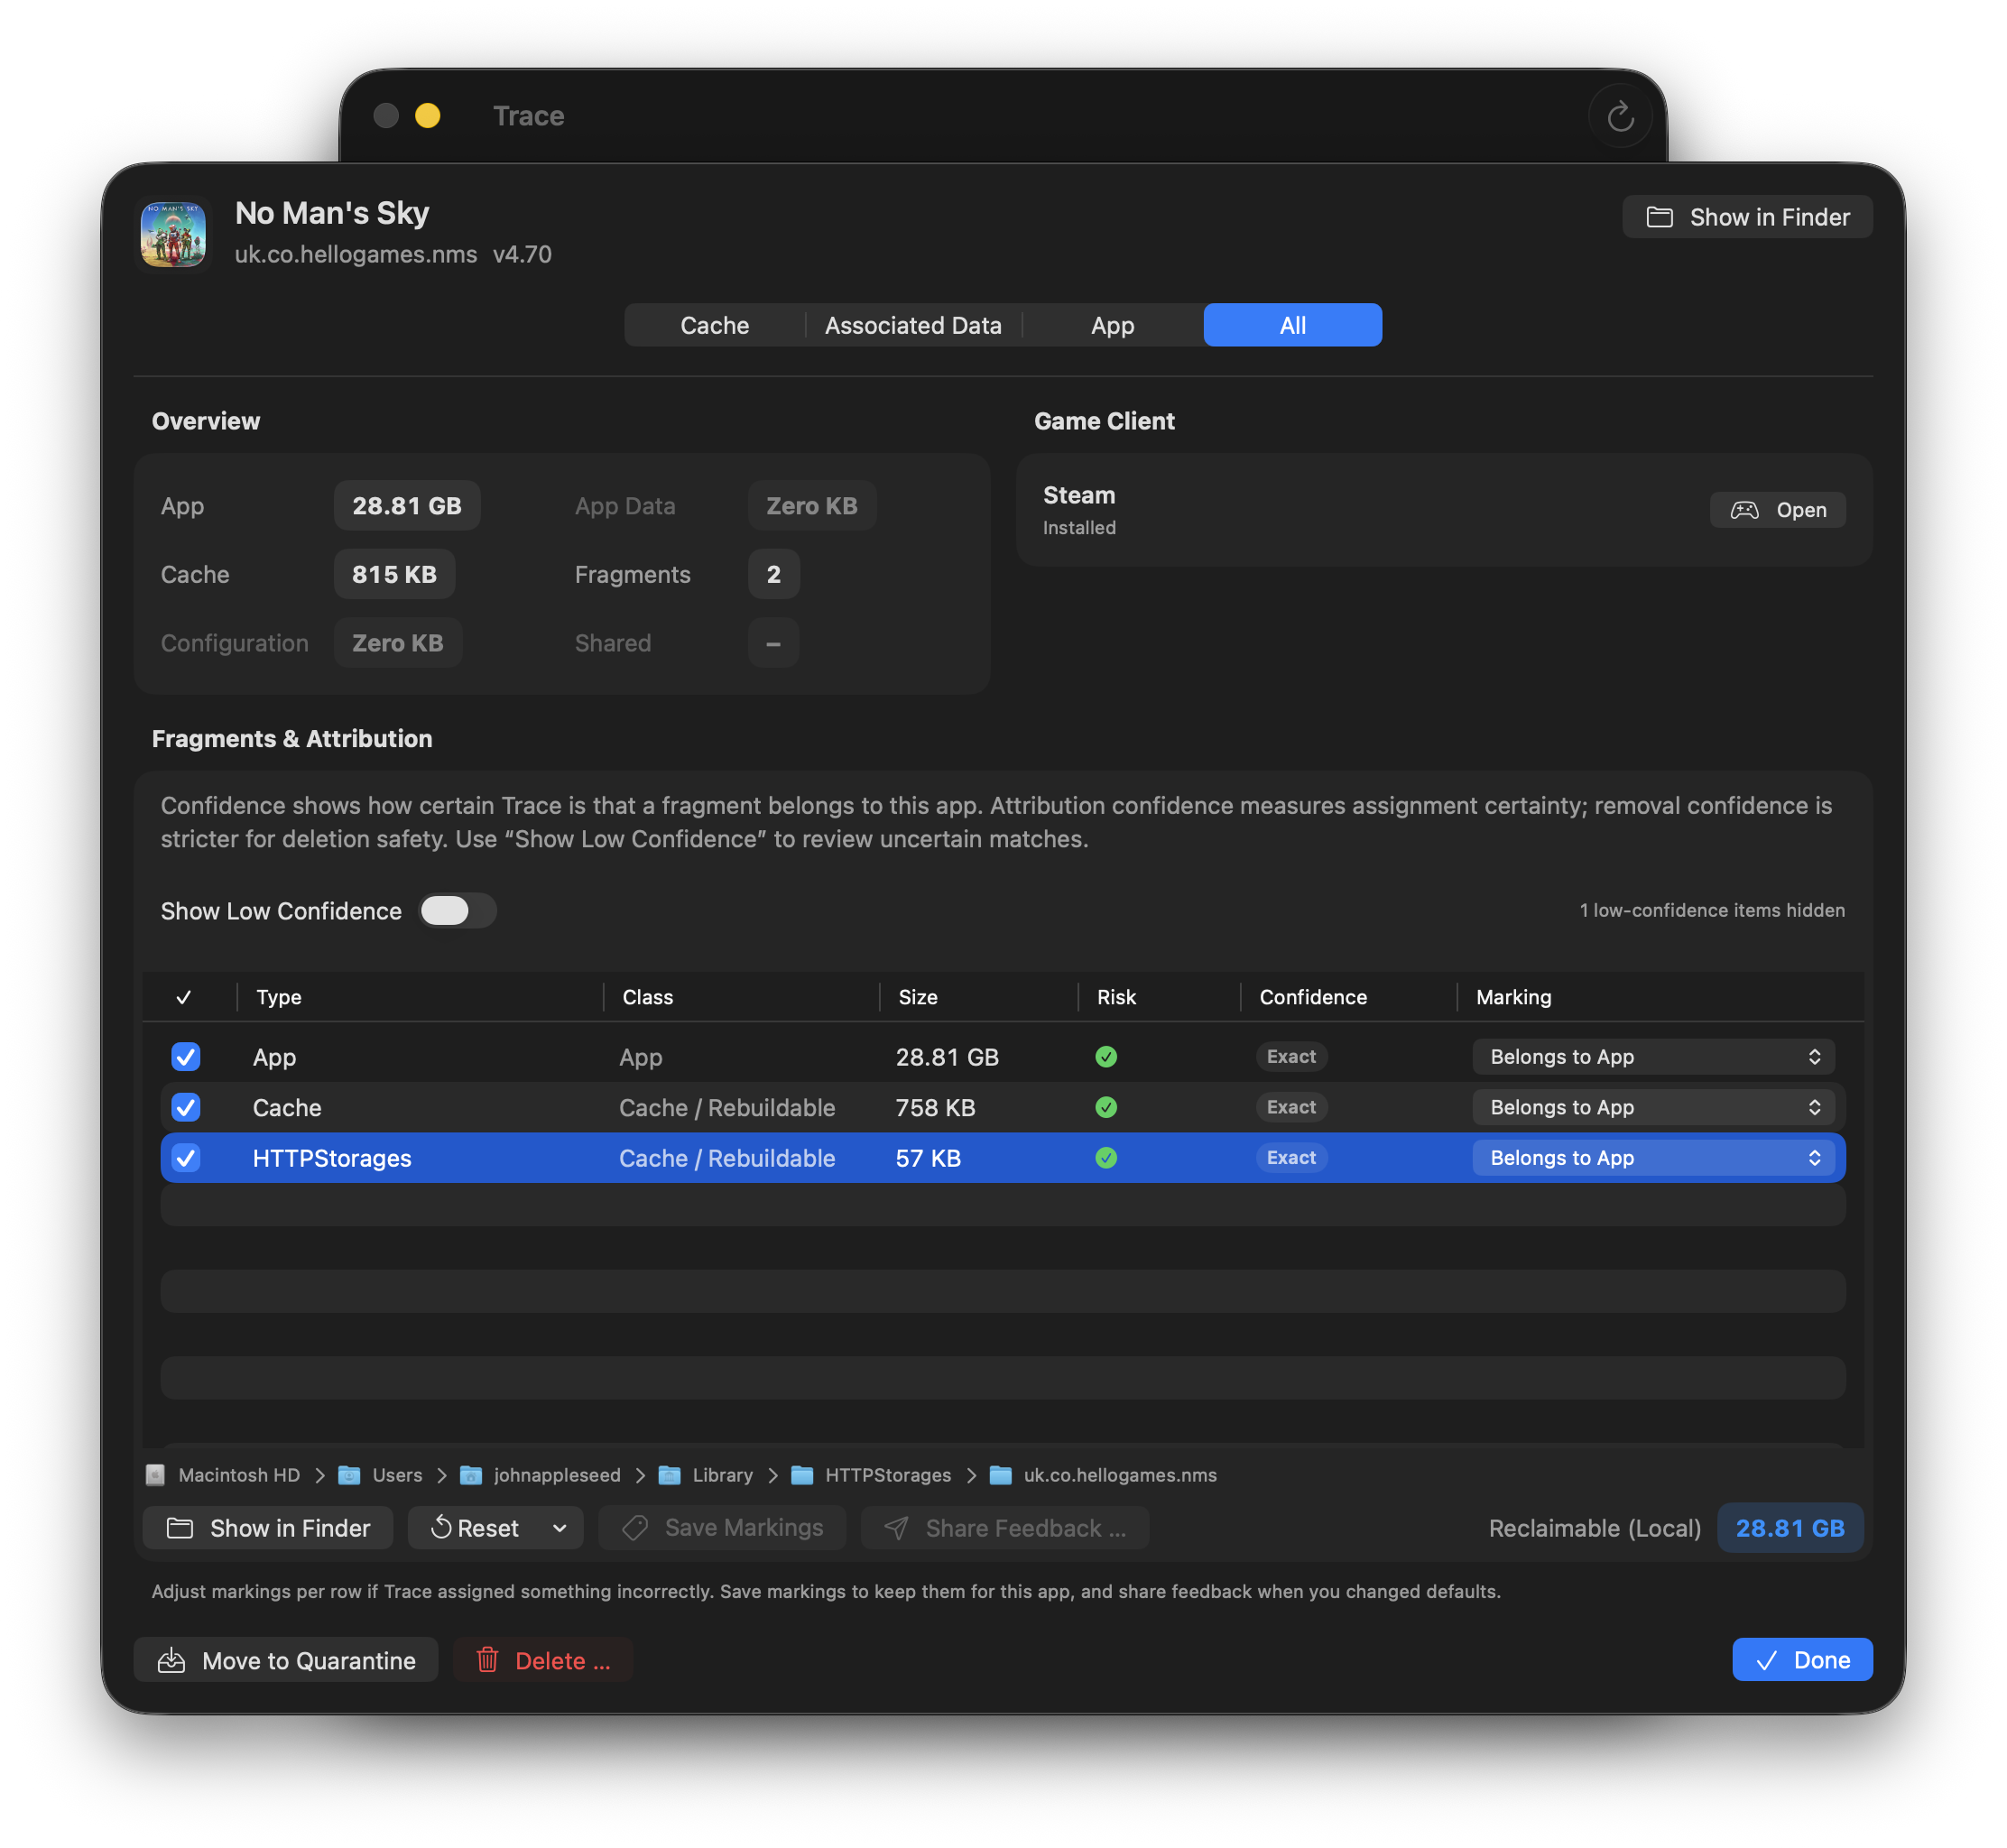Click the Save Markings tag icon
The image size is (2007, 1848).
click(635, 1527)
